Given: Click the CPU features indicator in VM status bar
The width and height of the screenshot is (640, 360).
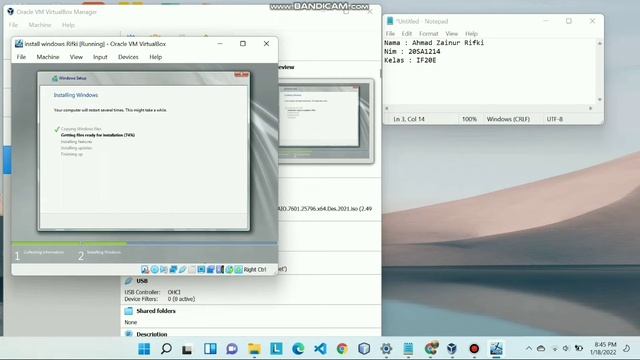Looking at the screenshot, I should [220, 269].
